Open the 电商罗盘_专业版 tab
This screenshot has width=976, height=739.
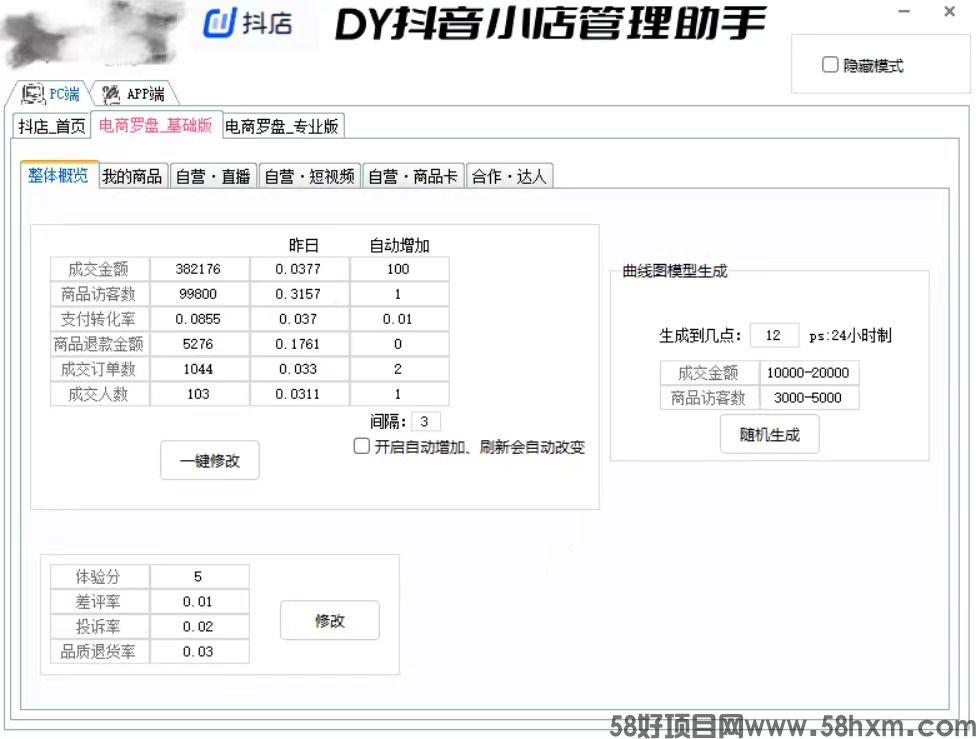[x=281, y=126]
